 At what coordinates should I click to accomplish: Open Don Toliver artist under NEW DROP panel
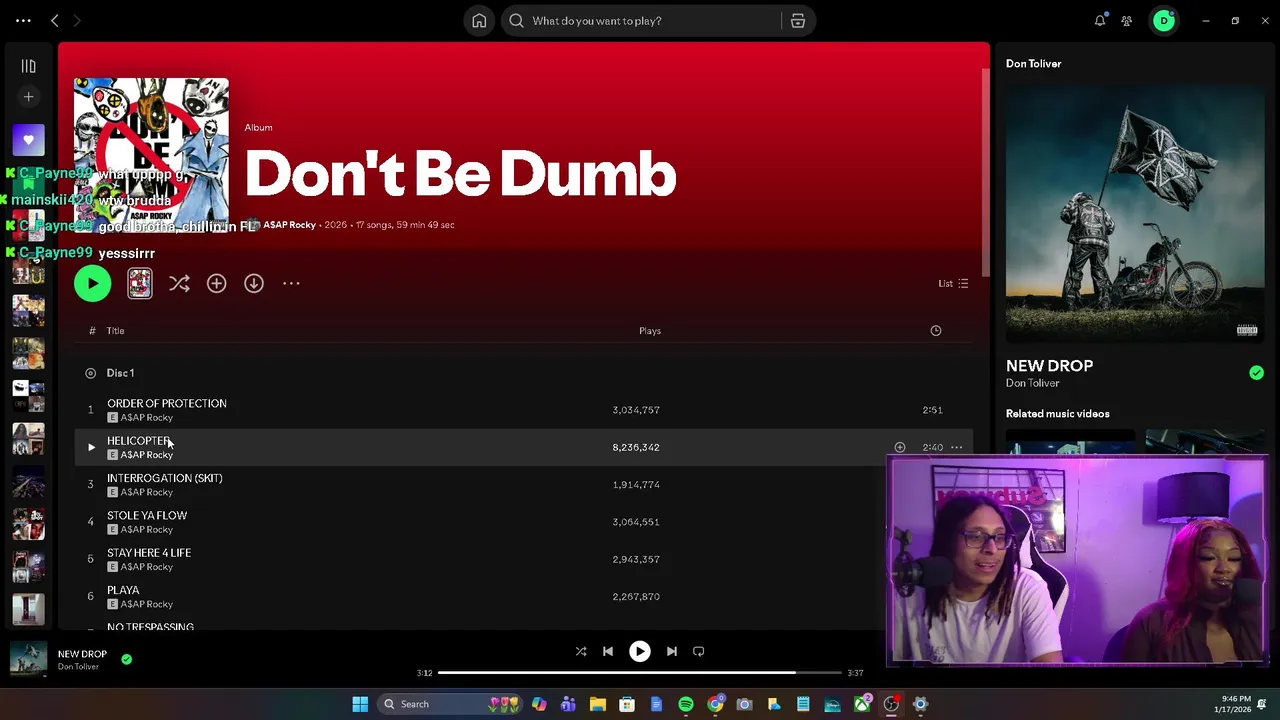pos(1032,383)
